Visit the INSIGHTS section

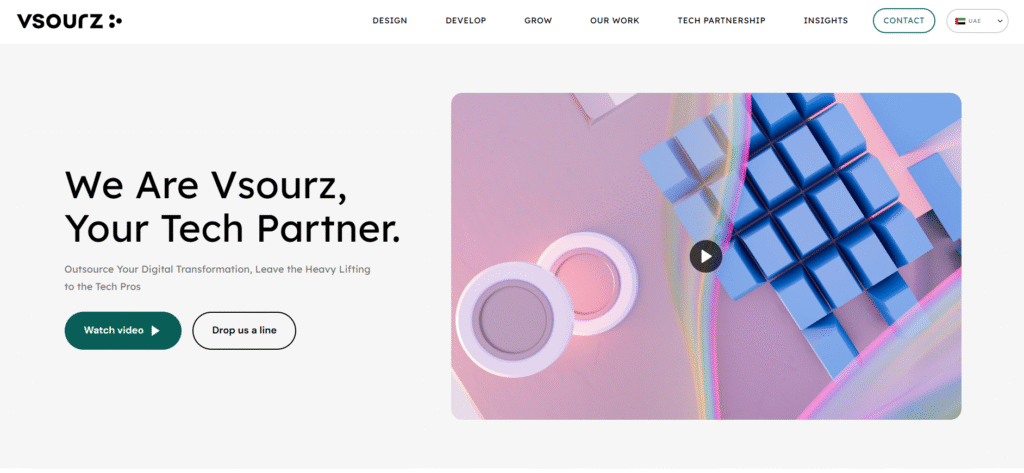click(x=825, y=21)
